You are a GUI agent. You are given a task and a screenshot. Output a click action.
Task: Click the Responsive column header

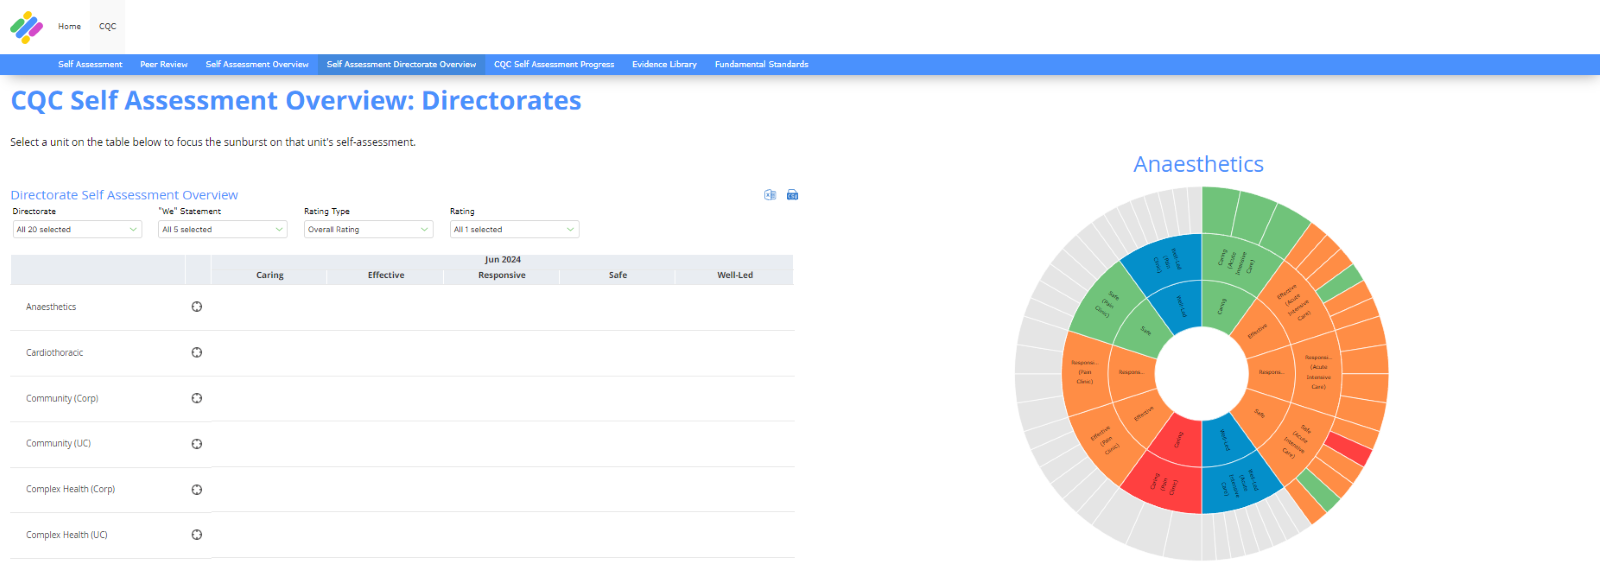tap(502, 275)
